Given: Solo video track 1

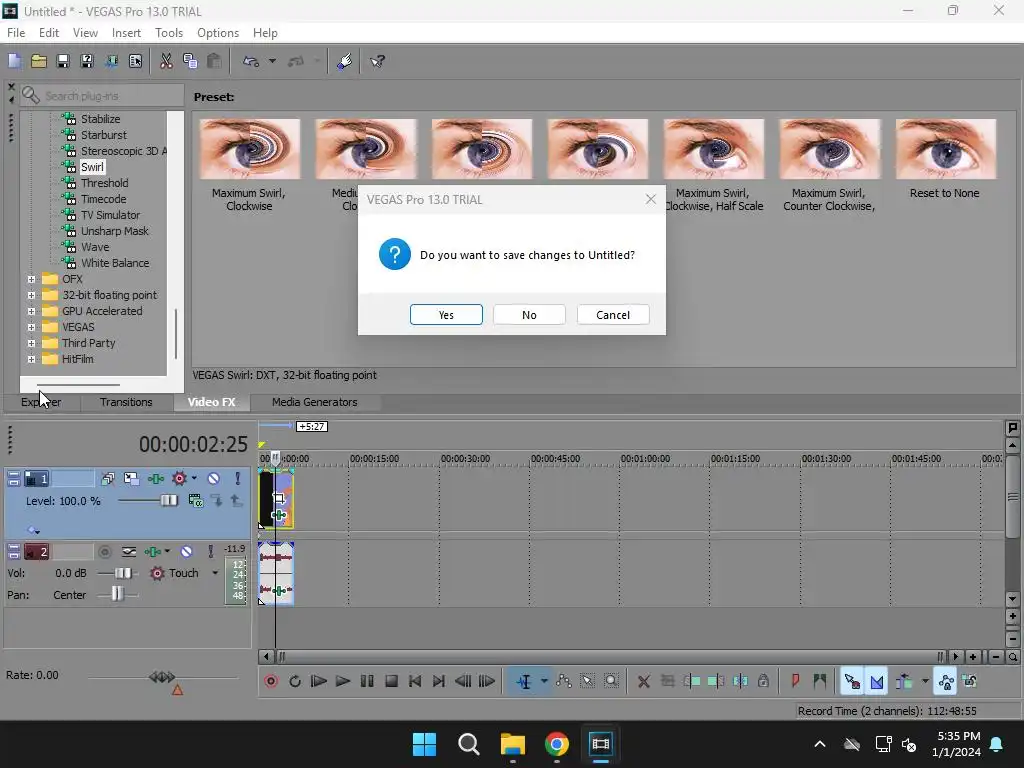Looking at the screenshot, I should [238, 479].
